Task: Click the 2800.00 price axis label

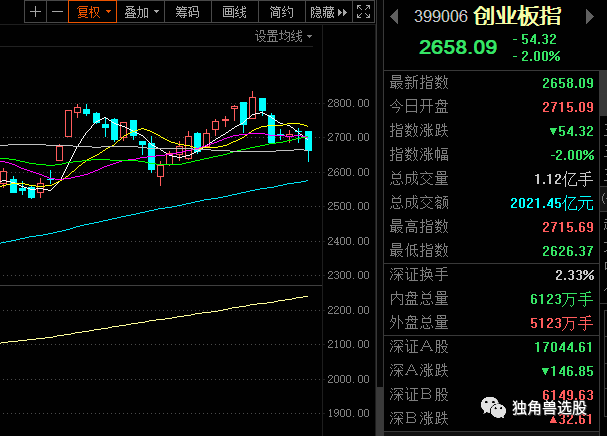Action: click(348, 103)
